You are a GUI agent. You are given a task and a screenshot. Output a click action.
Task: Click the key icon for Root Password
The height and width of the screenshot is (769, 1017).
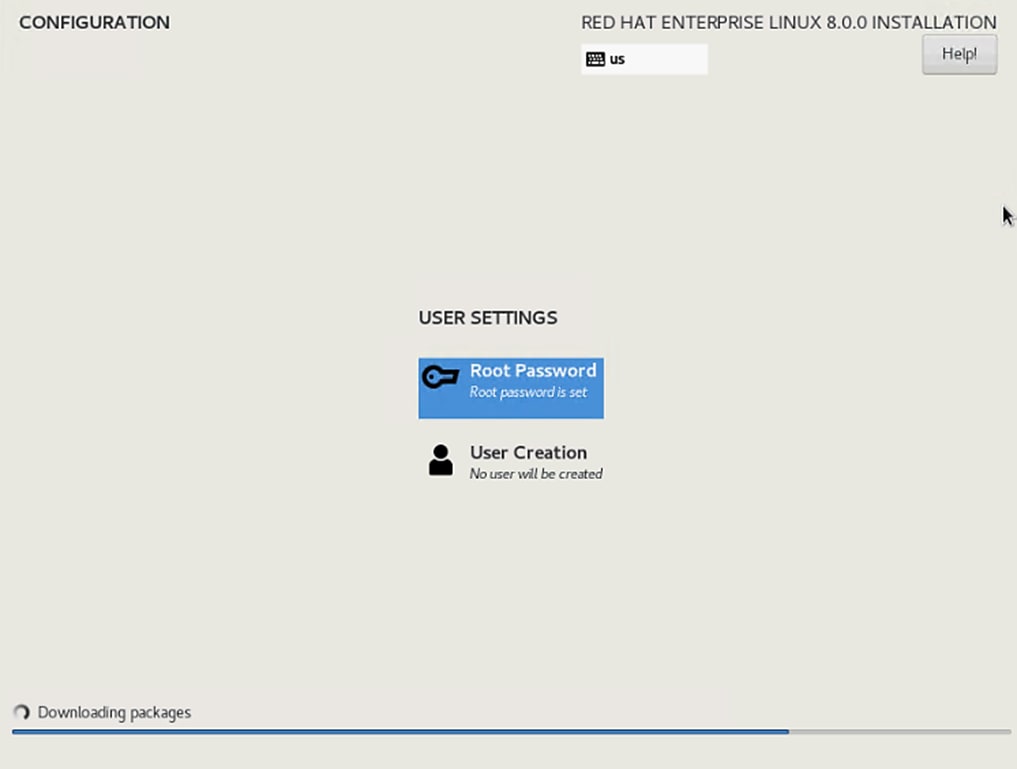point(440,376)
